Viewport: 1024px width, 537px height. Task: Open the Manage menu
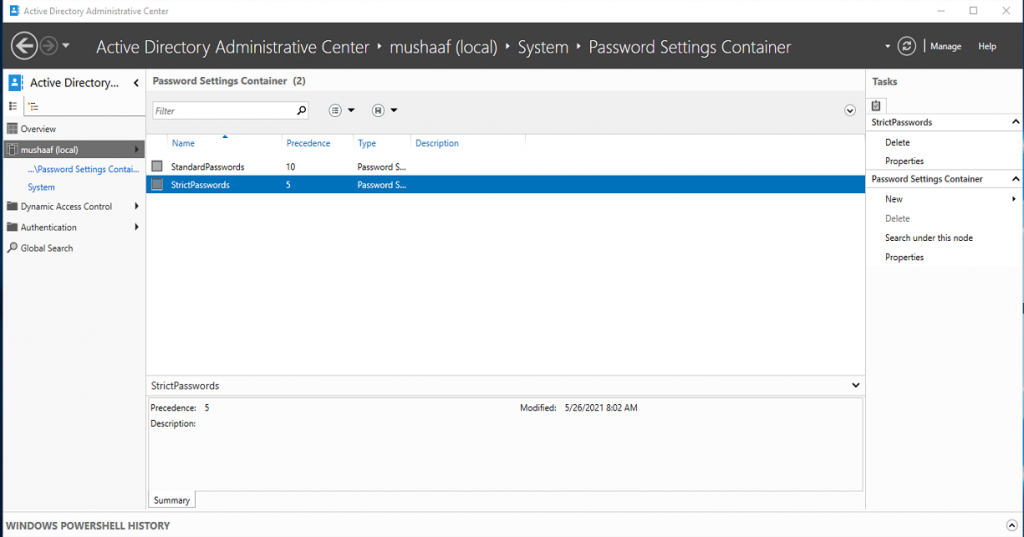(945, 46)
